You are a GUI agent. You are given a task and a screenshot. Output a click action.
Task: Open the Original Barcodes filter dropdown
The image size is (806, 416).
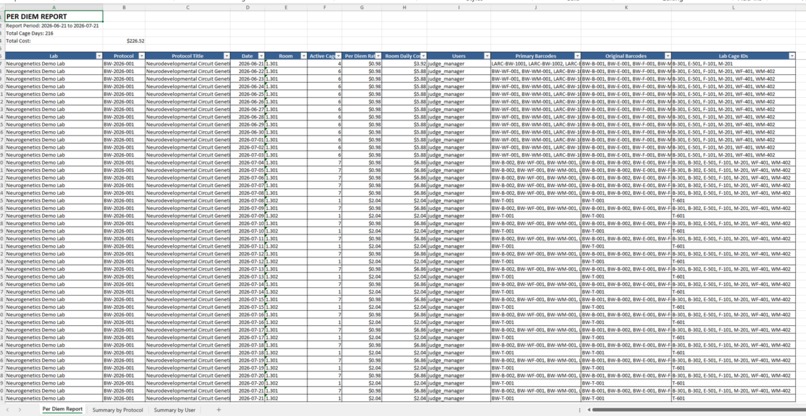pos(667,56)
